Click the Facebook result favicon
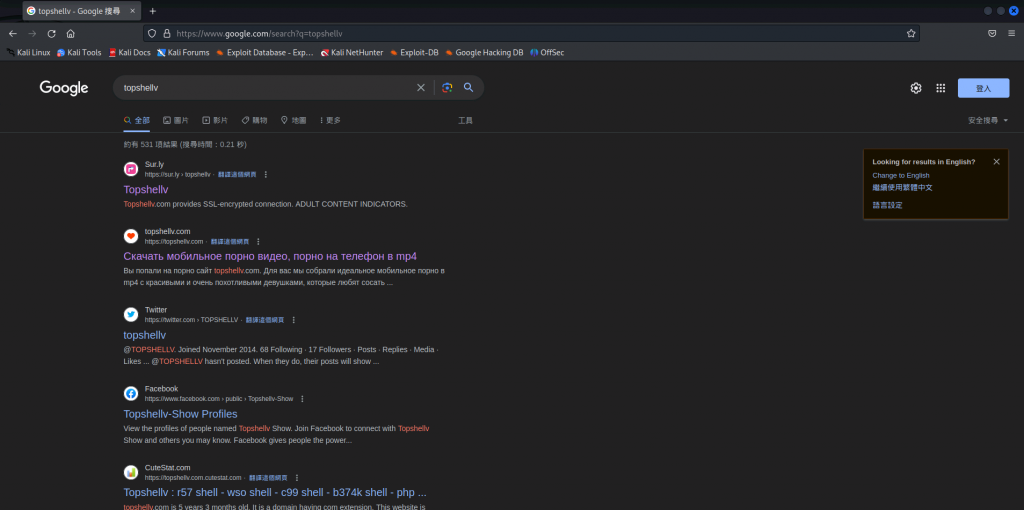This screenshot has width=1024, height=510. tap(131, 393)
